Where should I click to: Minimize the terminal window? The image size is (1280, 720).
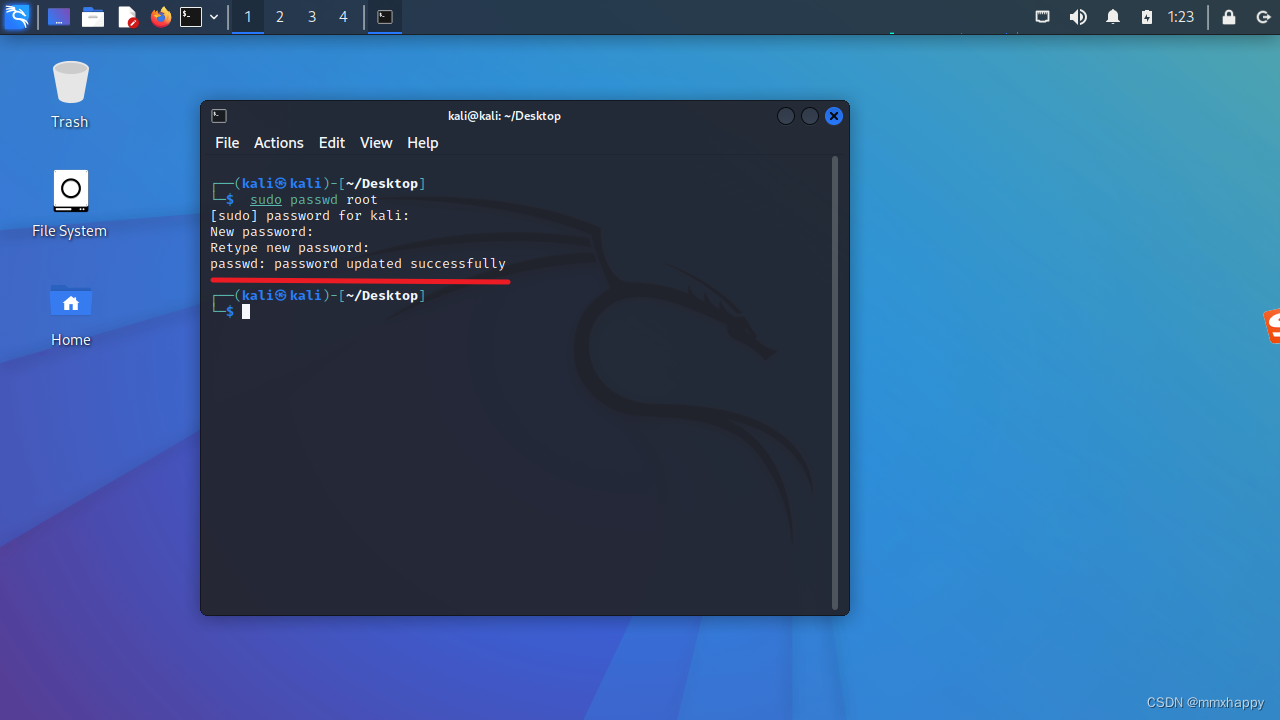click(x=786, y=116)
